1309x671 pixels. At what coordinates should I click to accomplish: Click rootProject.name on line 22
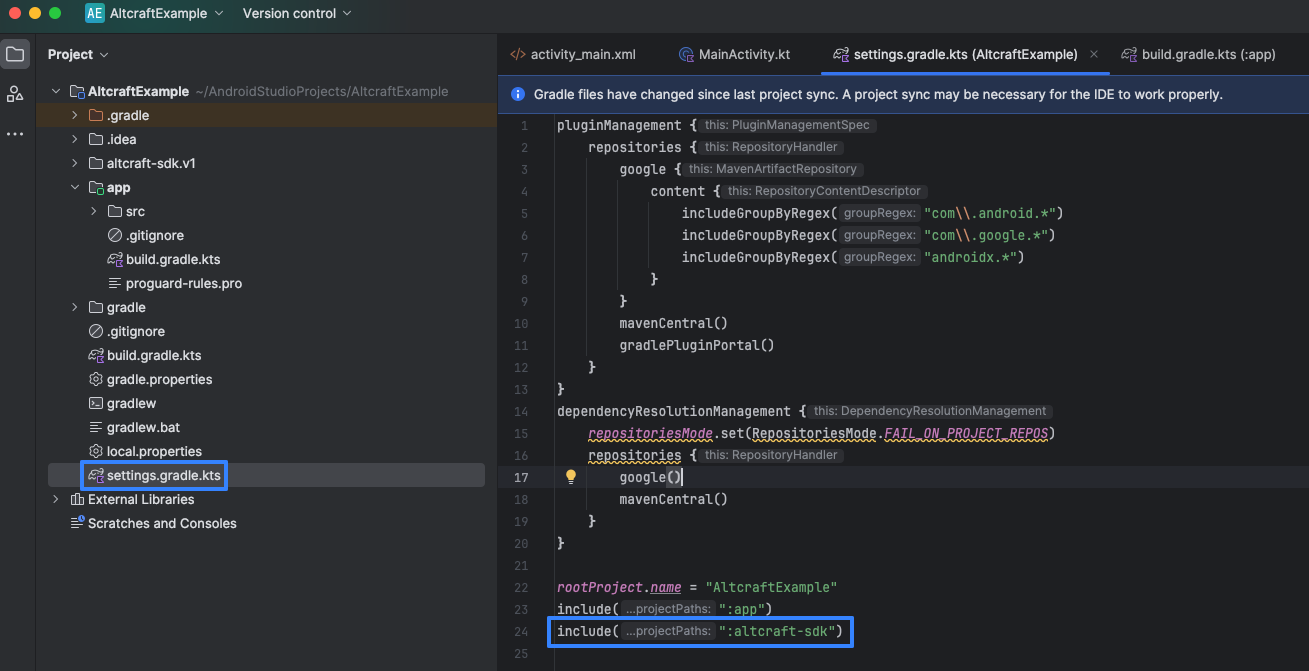click(619, 587)
